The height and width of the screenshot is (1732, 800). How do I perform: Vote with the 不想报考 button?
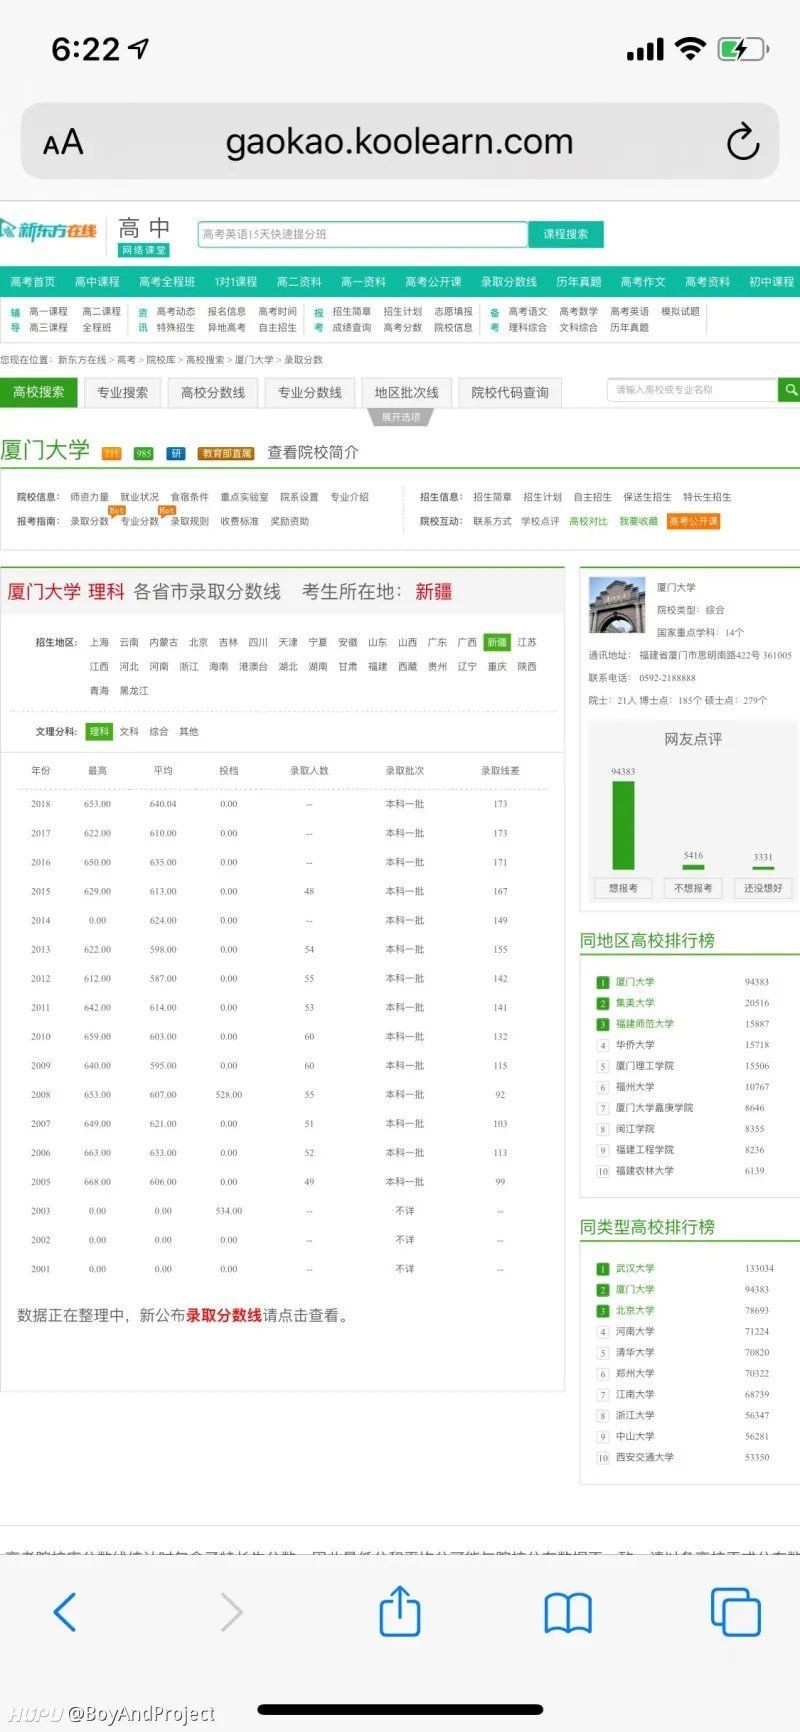693,888
